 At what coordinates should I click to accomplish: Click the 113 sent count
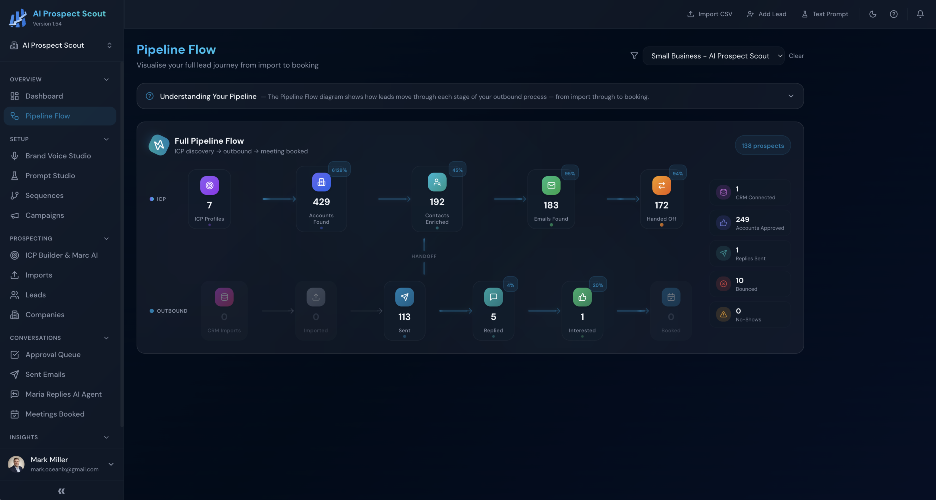[405, 317]
